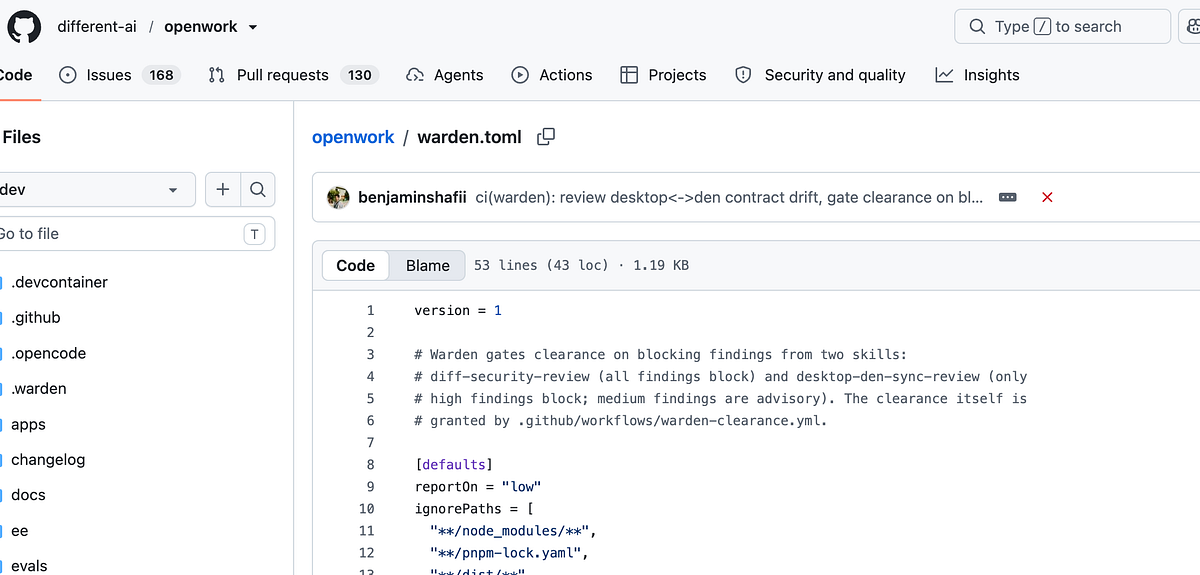Open the openwork breadcrumb link
Viewport: 1200px width, 575px height.
pos(353,137)
